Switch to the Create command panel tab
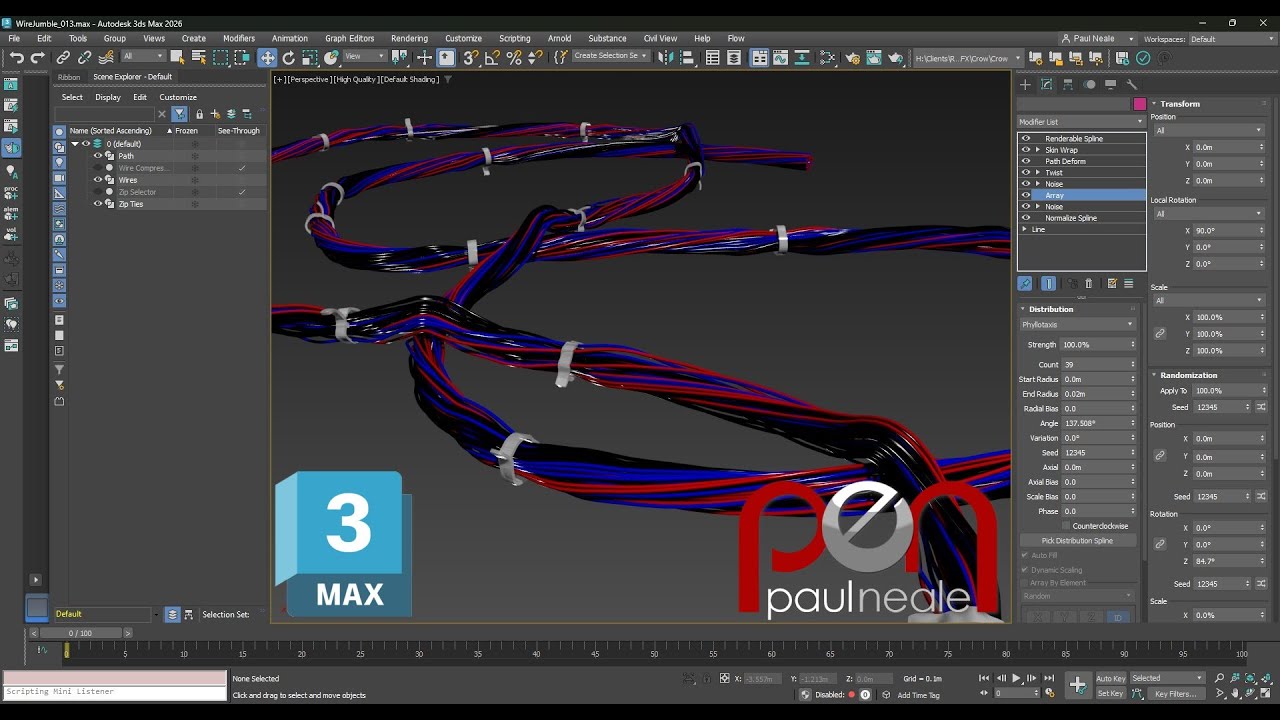Image resolution: width=1280 pixels, height=720 pixels. (1025, 85)
